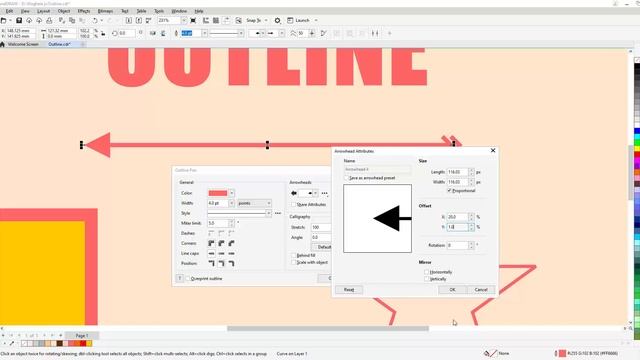Viewport: 640px width, 360px height.
Task: Click the fill bucket icon in status bar
Action: (487, 353)
